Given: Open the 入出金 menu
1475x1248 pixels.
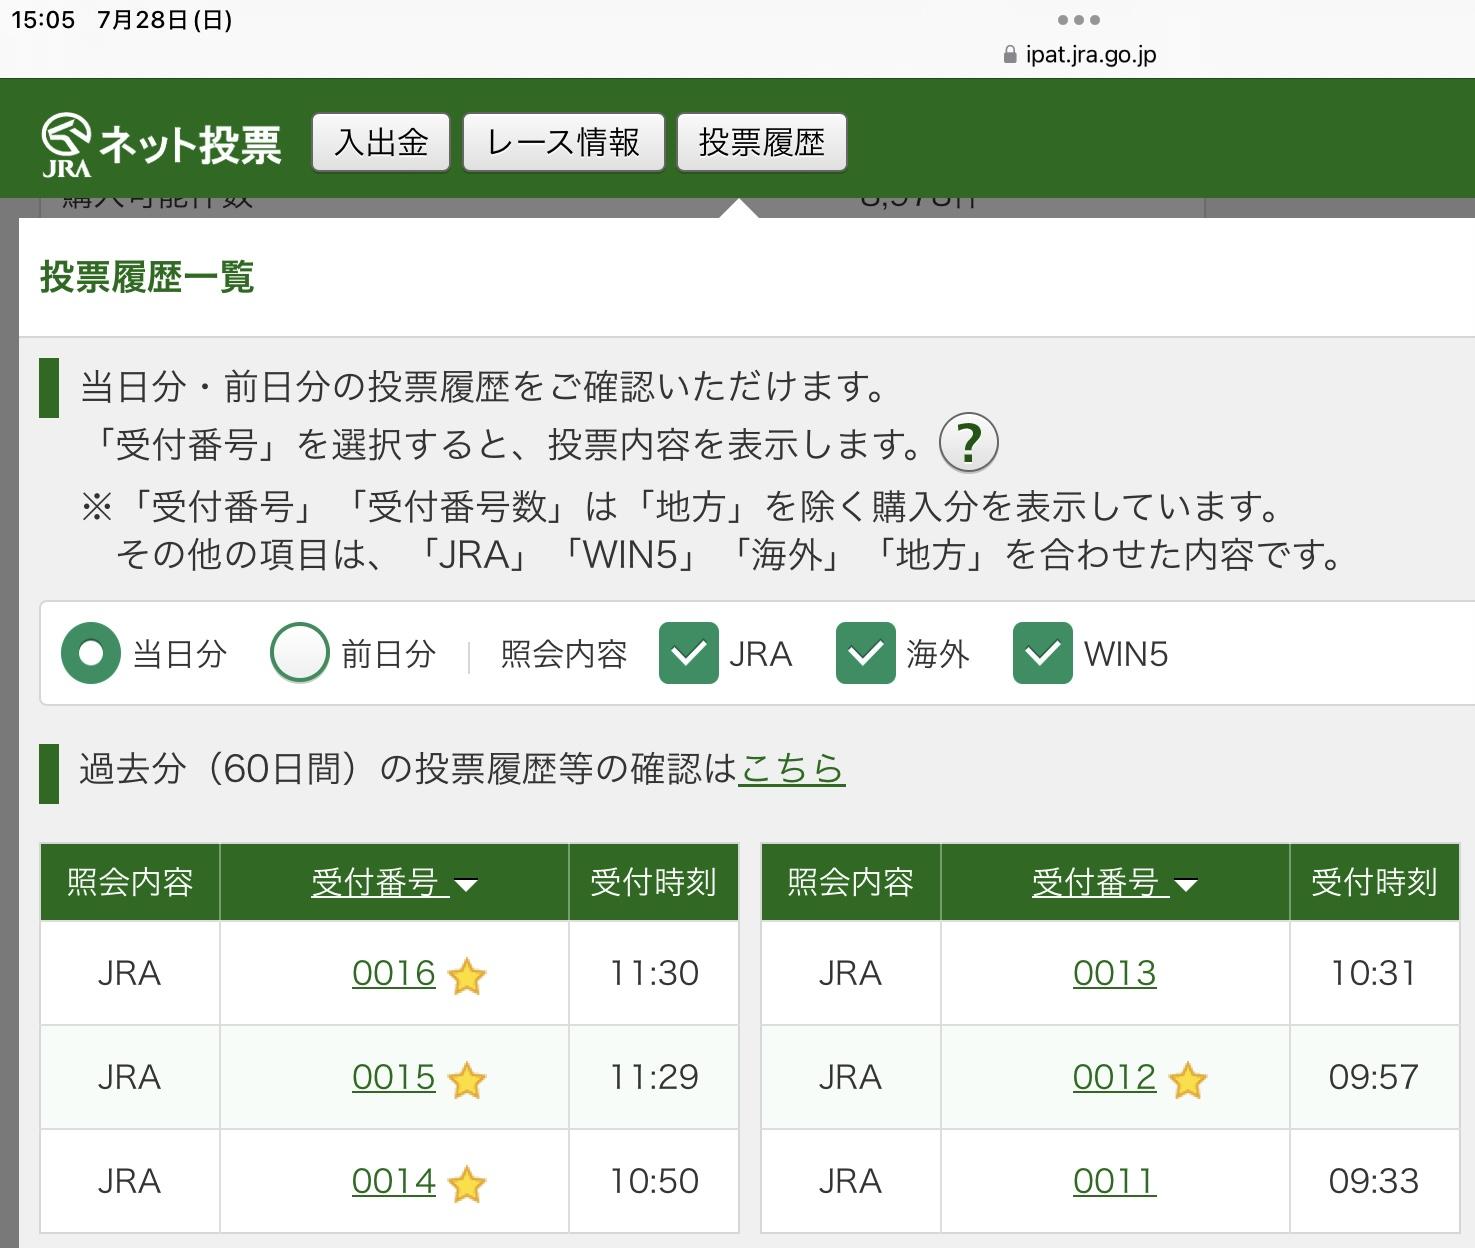Looking at the screenshot, I should point(381,143).
